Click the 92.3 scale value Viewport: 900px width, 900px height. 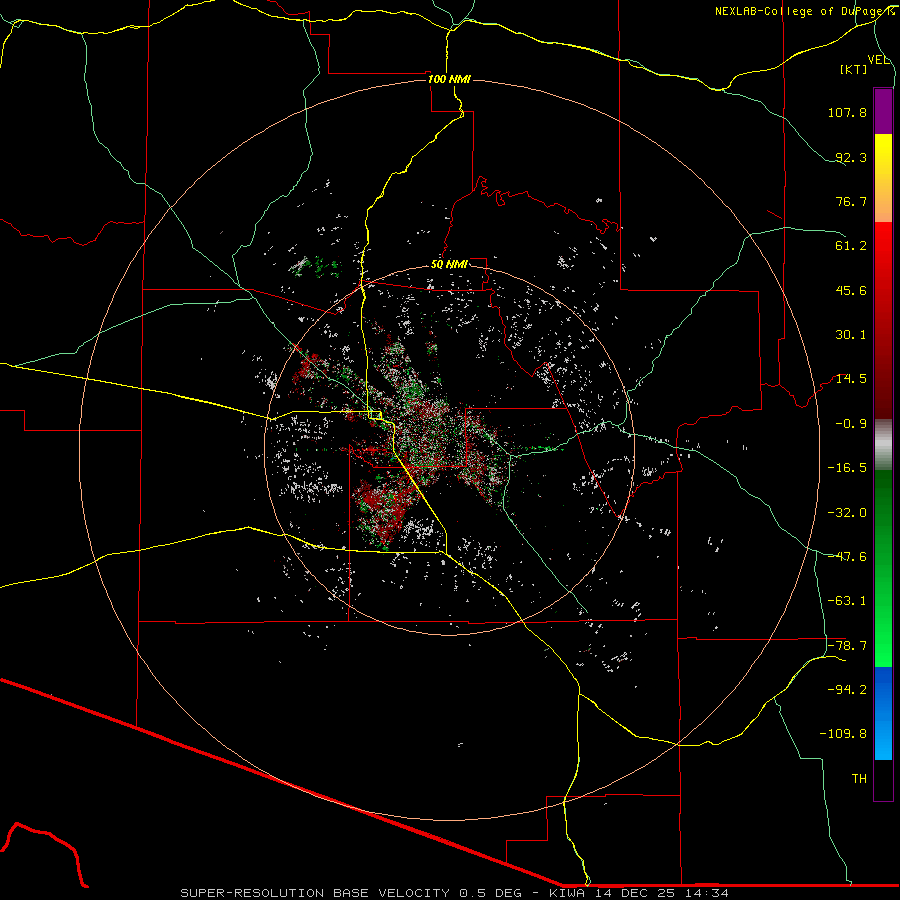851,157
